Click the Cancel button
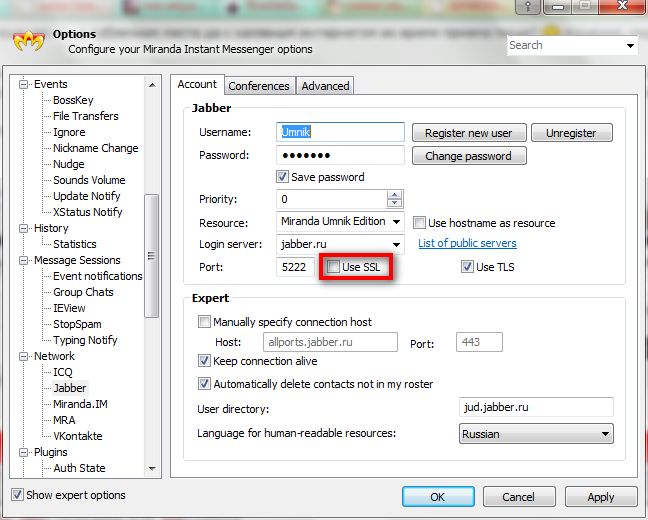This screenshot has width=648, height=520. pos(519,496)
